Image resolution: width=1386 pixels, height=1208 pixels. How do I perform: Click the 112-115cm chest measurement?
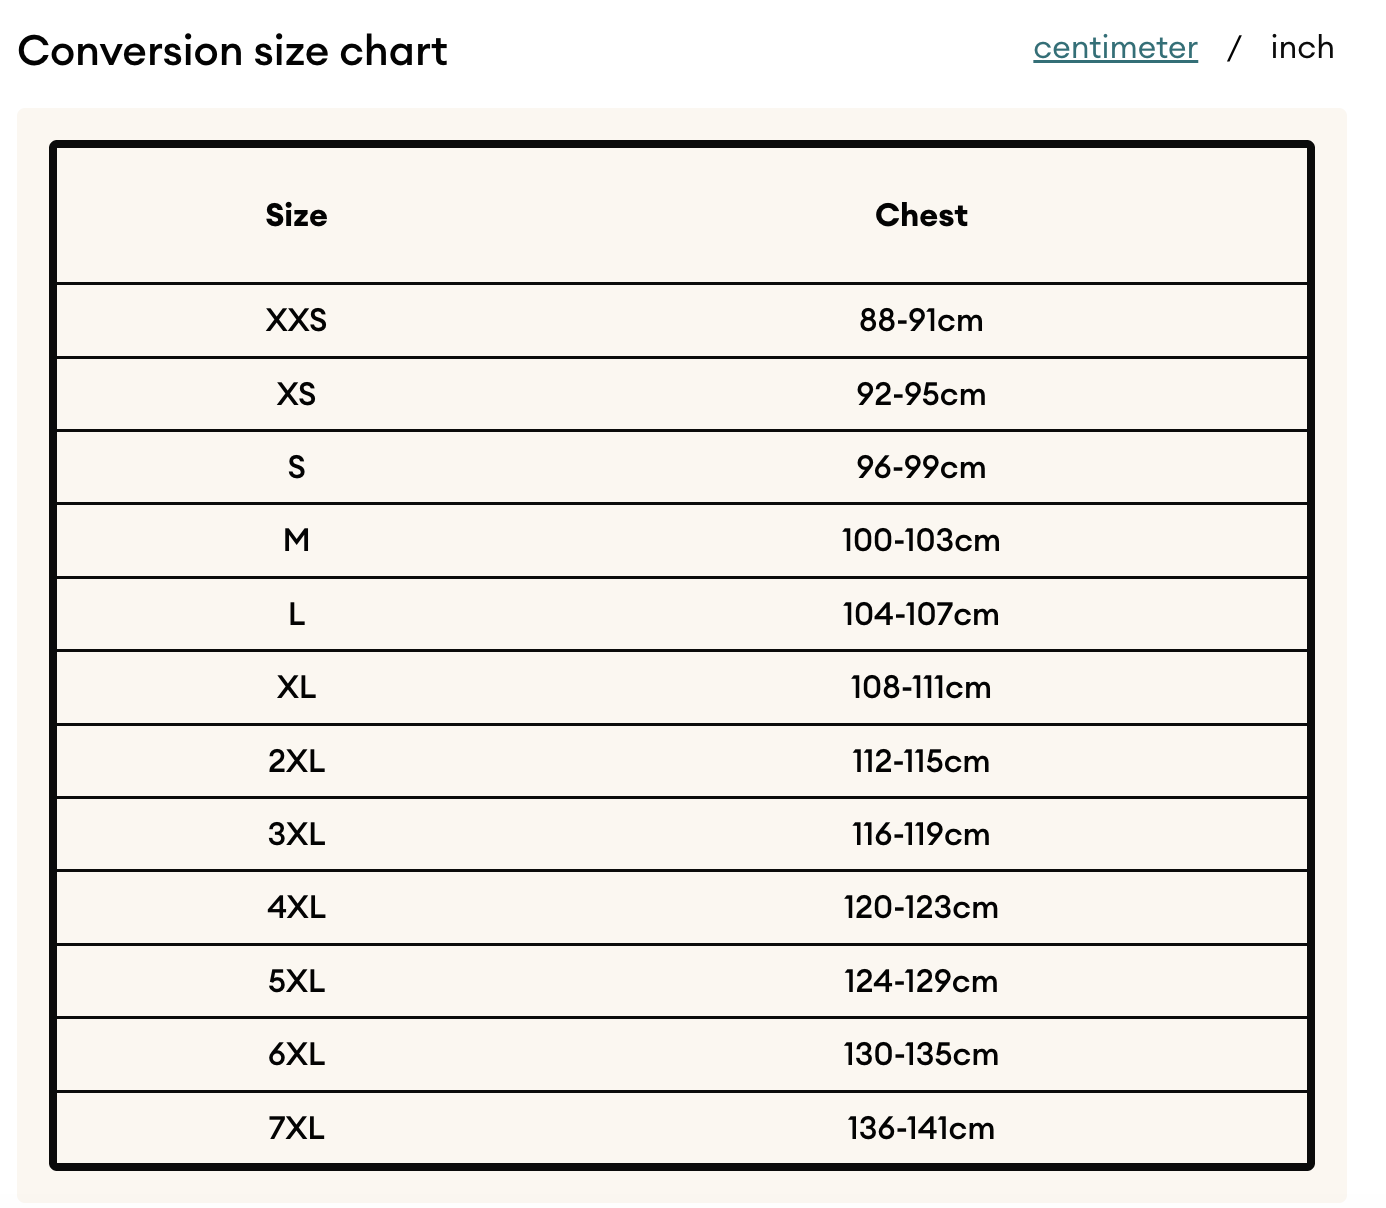pos(921,761)
